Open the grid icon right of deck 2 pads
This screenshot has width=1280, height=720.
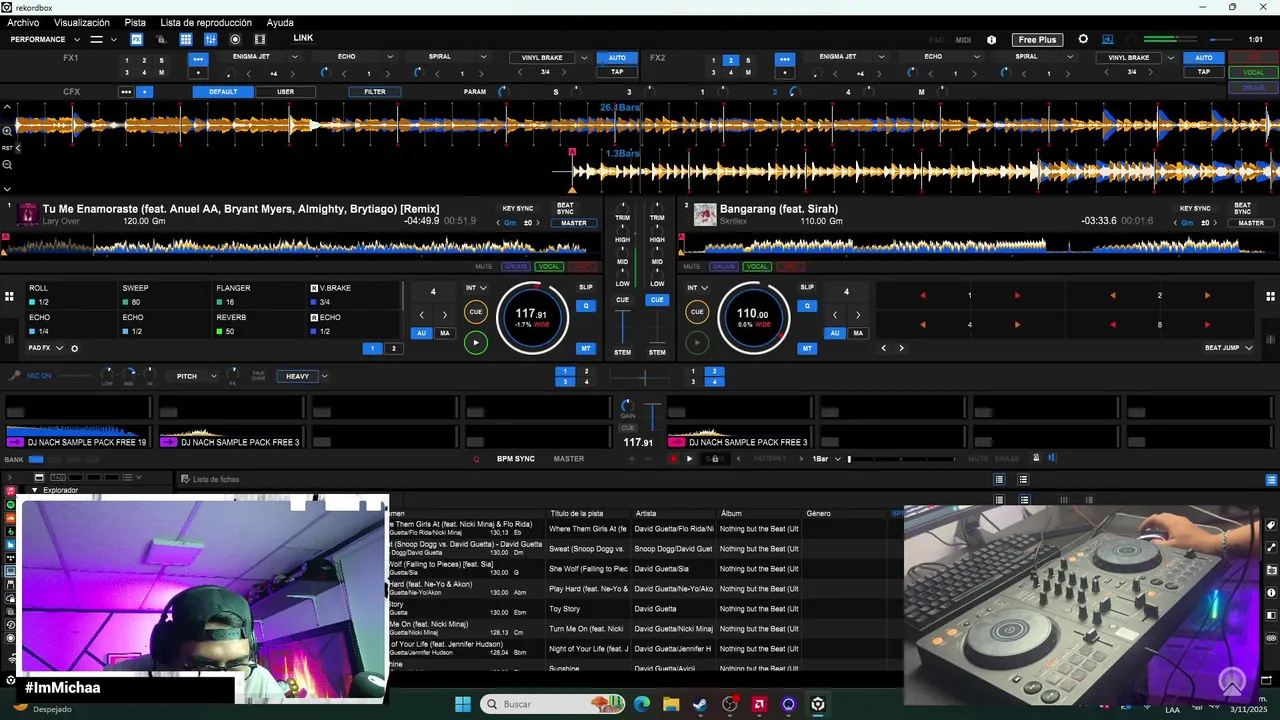click(1271, 296)
